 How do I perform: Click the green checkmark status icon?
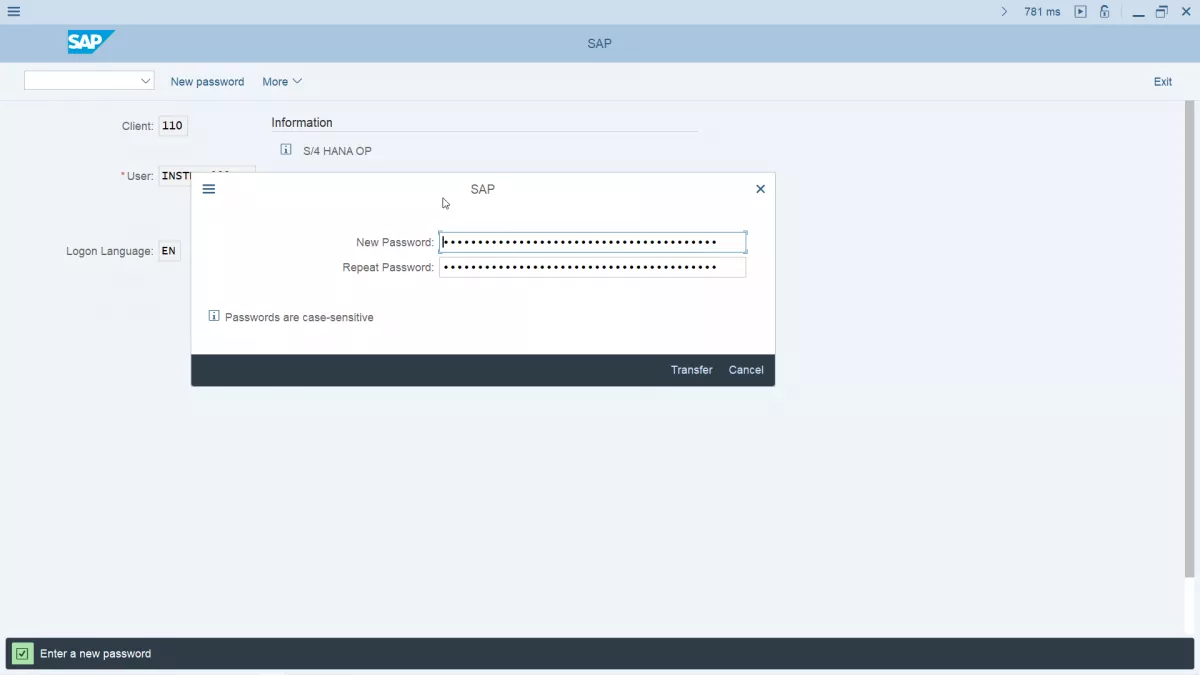(22, 654)
